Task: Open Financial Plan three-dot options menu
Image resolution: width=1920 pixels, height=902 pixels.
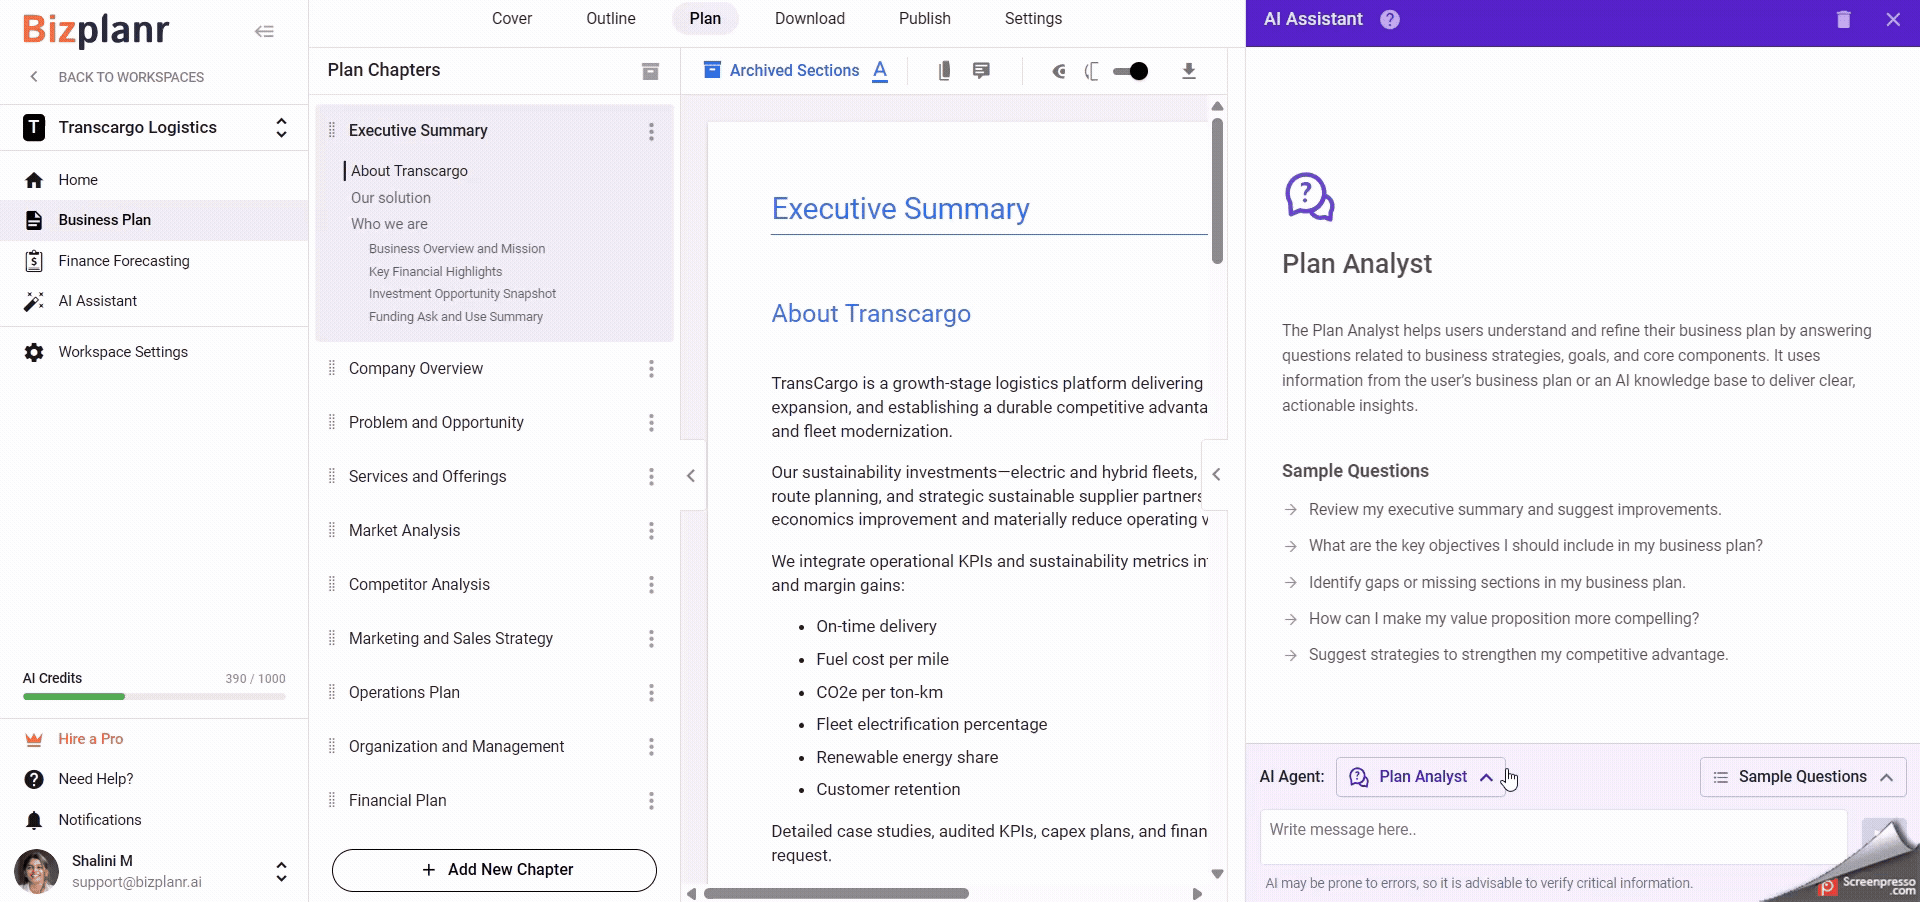Action: pyautogui.click(x=651, y=801)
